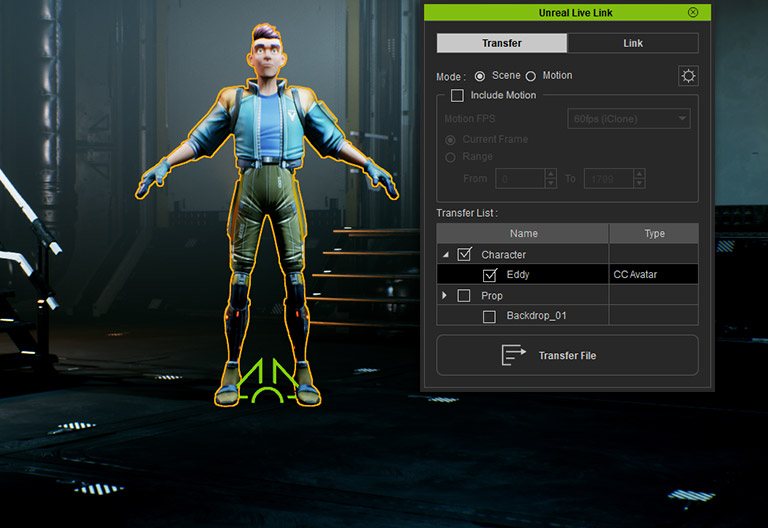768x528 pixels.
Task: Increase the To frame value
Action: tap(639, 174)
